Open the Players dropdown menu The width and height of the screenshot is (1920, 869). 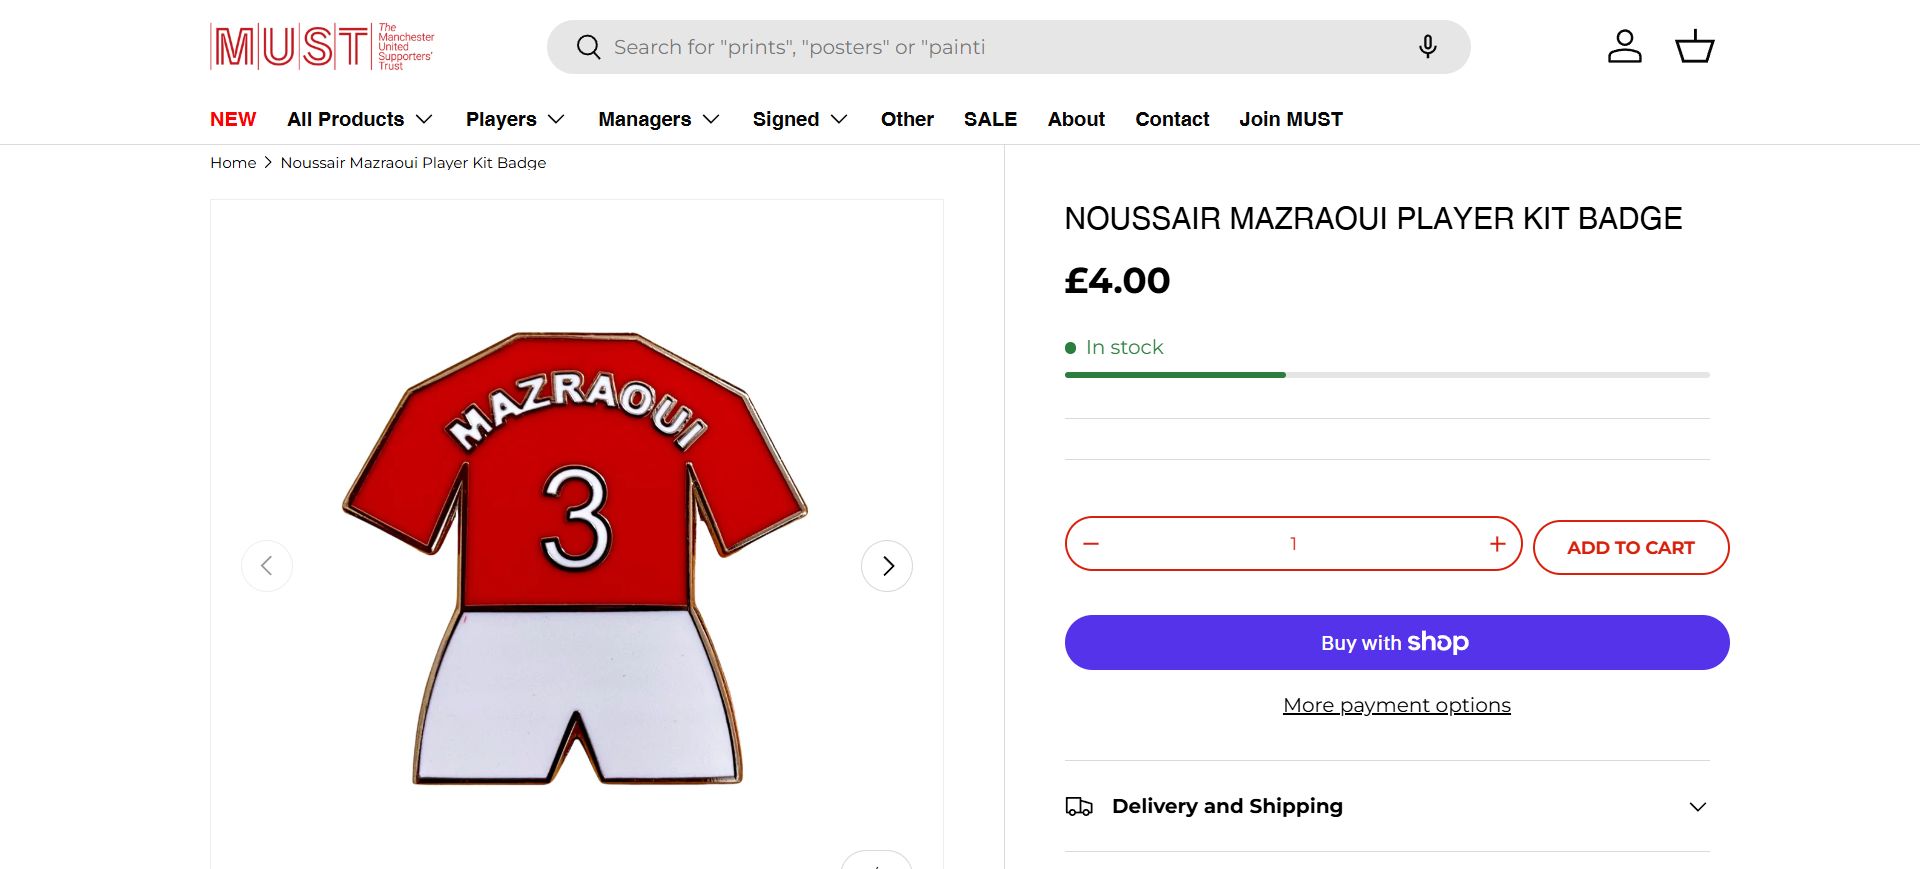(515, 119)
